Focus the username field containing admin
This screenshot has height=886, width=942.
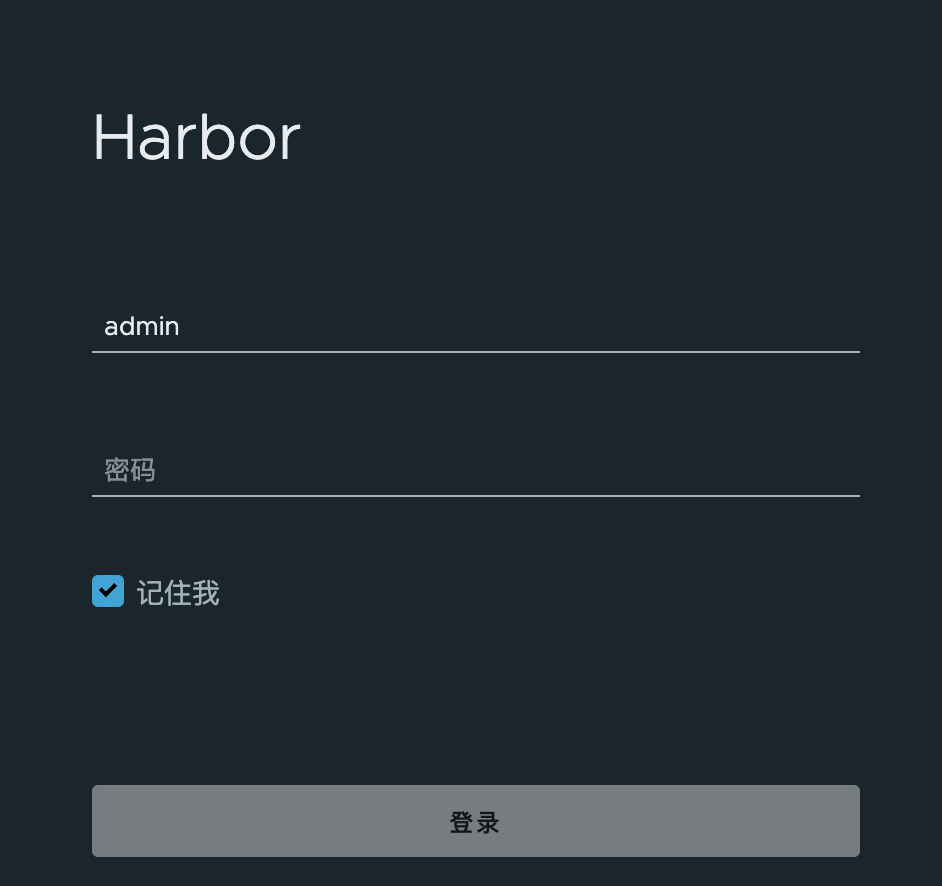pos(476,327)
